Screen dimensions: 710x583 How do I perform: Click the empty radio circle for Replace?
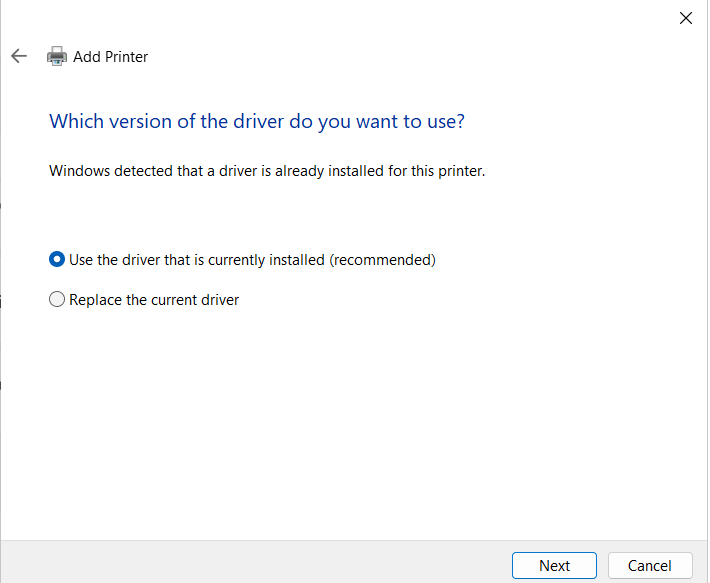coord(57,299)
